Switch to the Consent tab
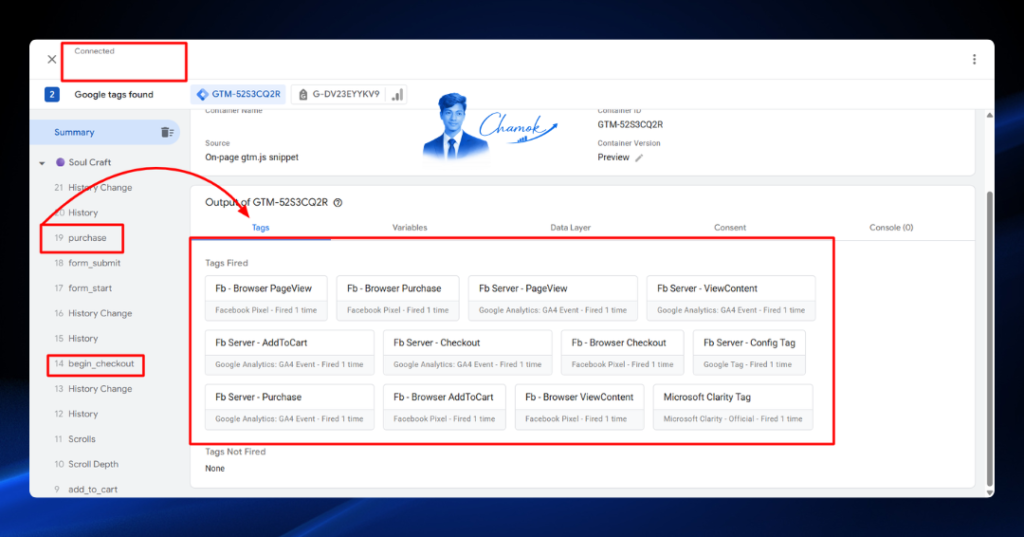Screen dimensions: 1024x537 pos(729,227)
